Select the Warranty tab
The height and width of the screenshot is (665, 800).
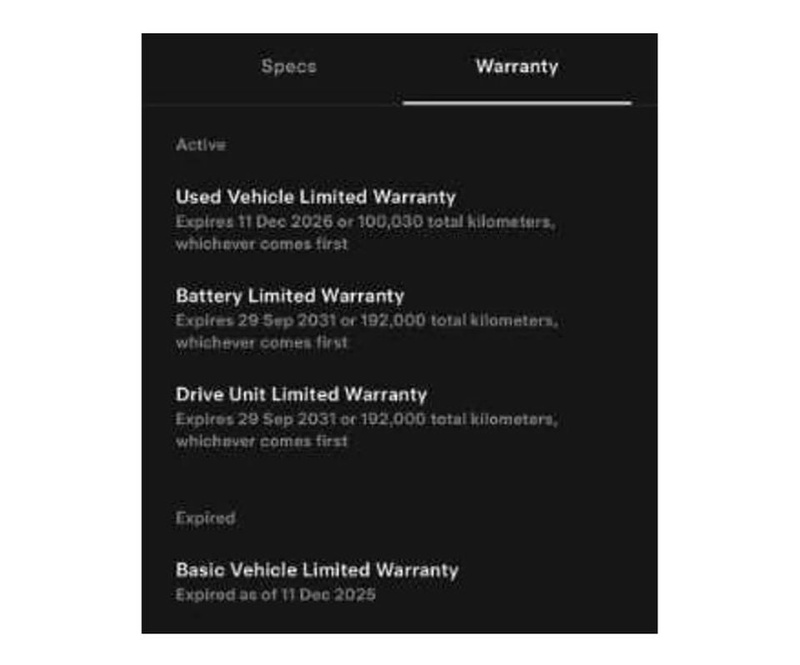(517, 66)
